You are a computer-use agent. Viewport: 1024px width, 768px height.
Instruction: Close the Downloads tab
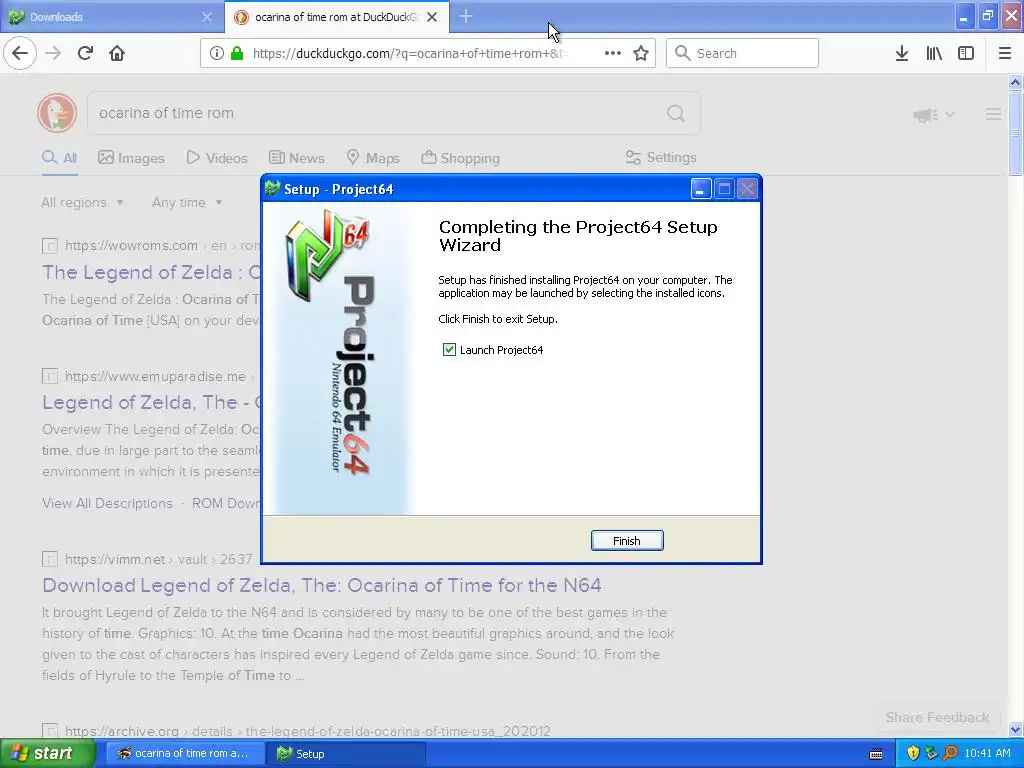point(207,17)
